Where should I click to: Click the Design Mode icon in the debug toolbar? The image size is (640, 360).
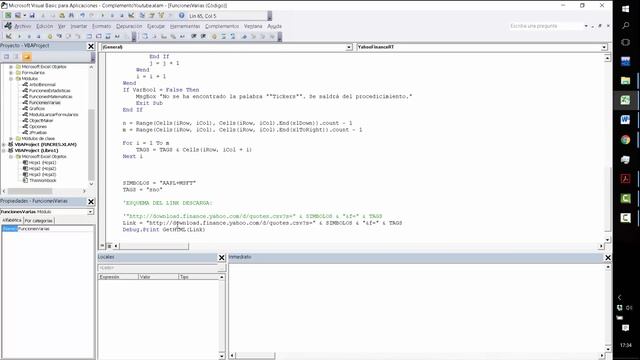(8, 36)
